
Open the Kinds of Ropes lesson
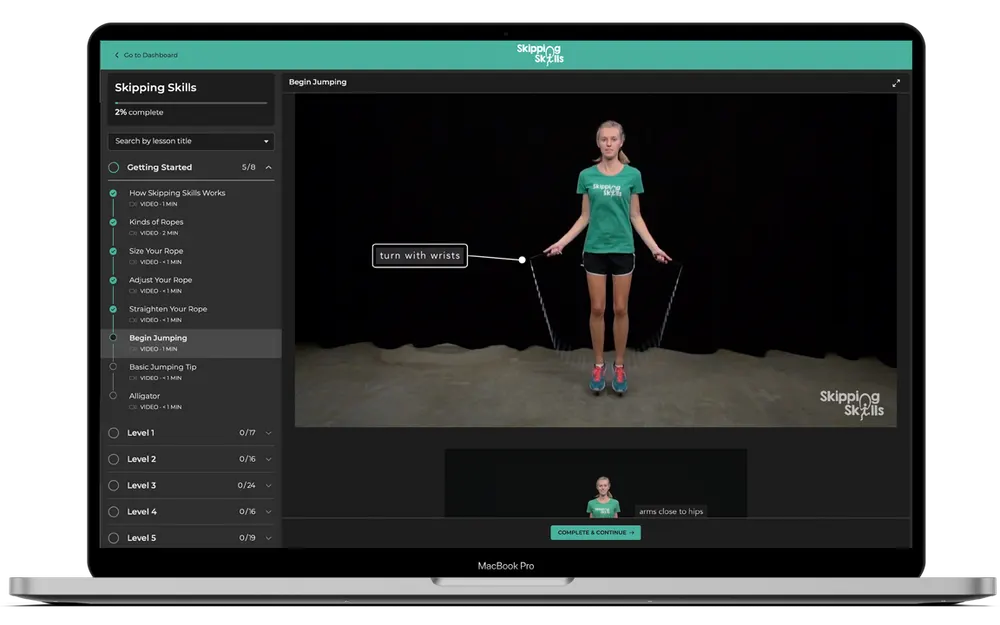pyautogui.click(x=156, y=222)
